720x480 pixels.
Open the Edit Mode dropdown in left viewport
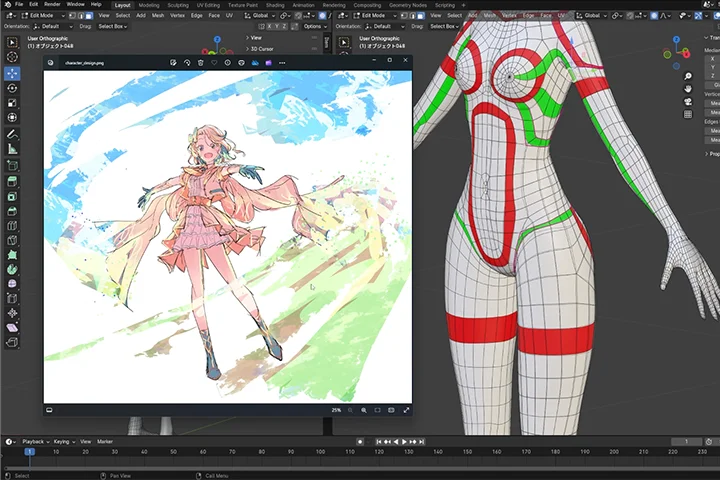[x=42, y=16]
